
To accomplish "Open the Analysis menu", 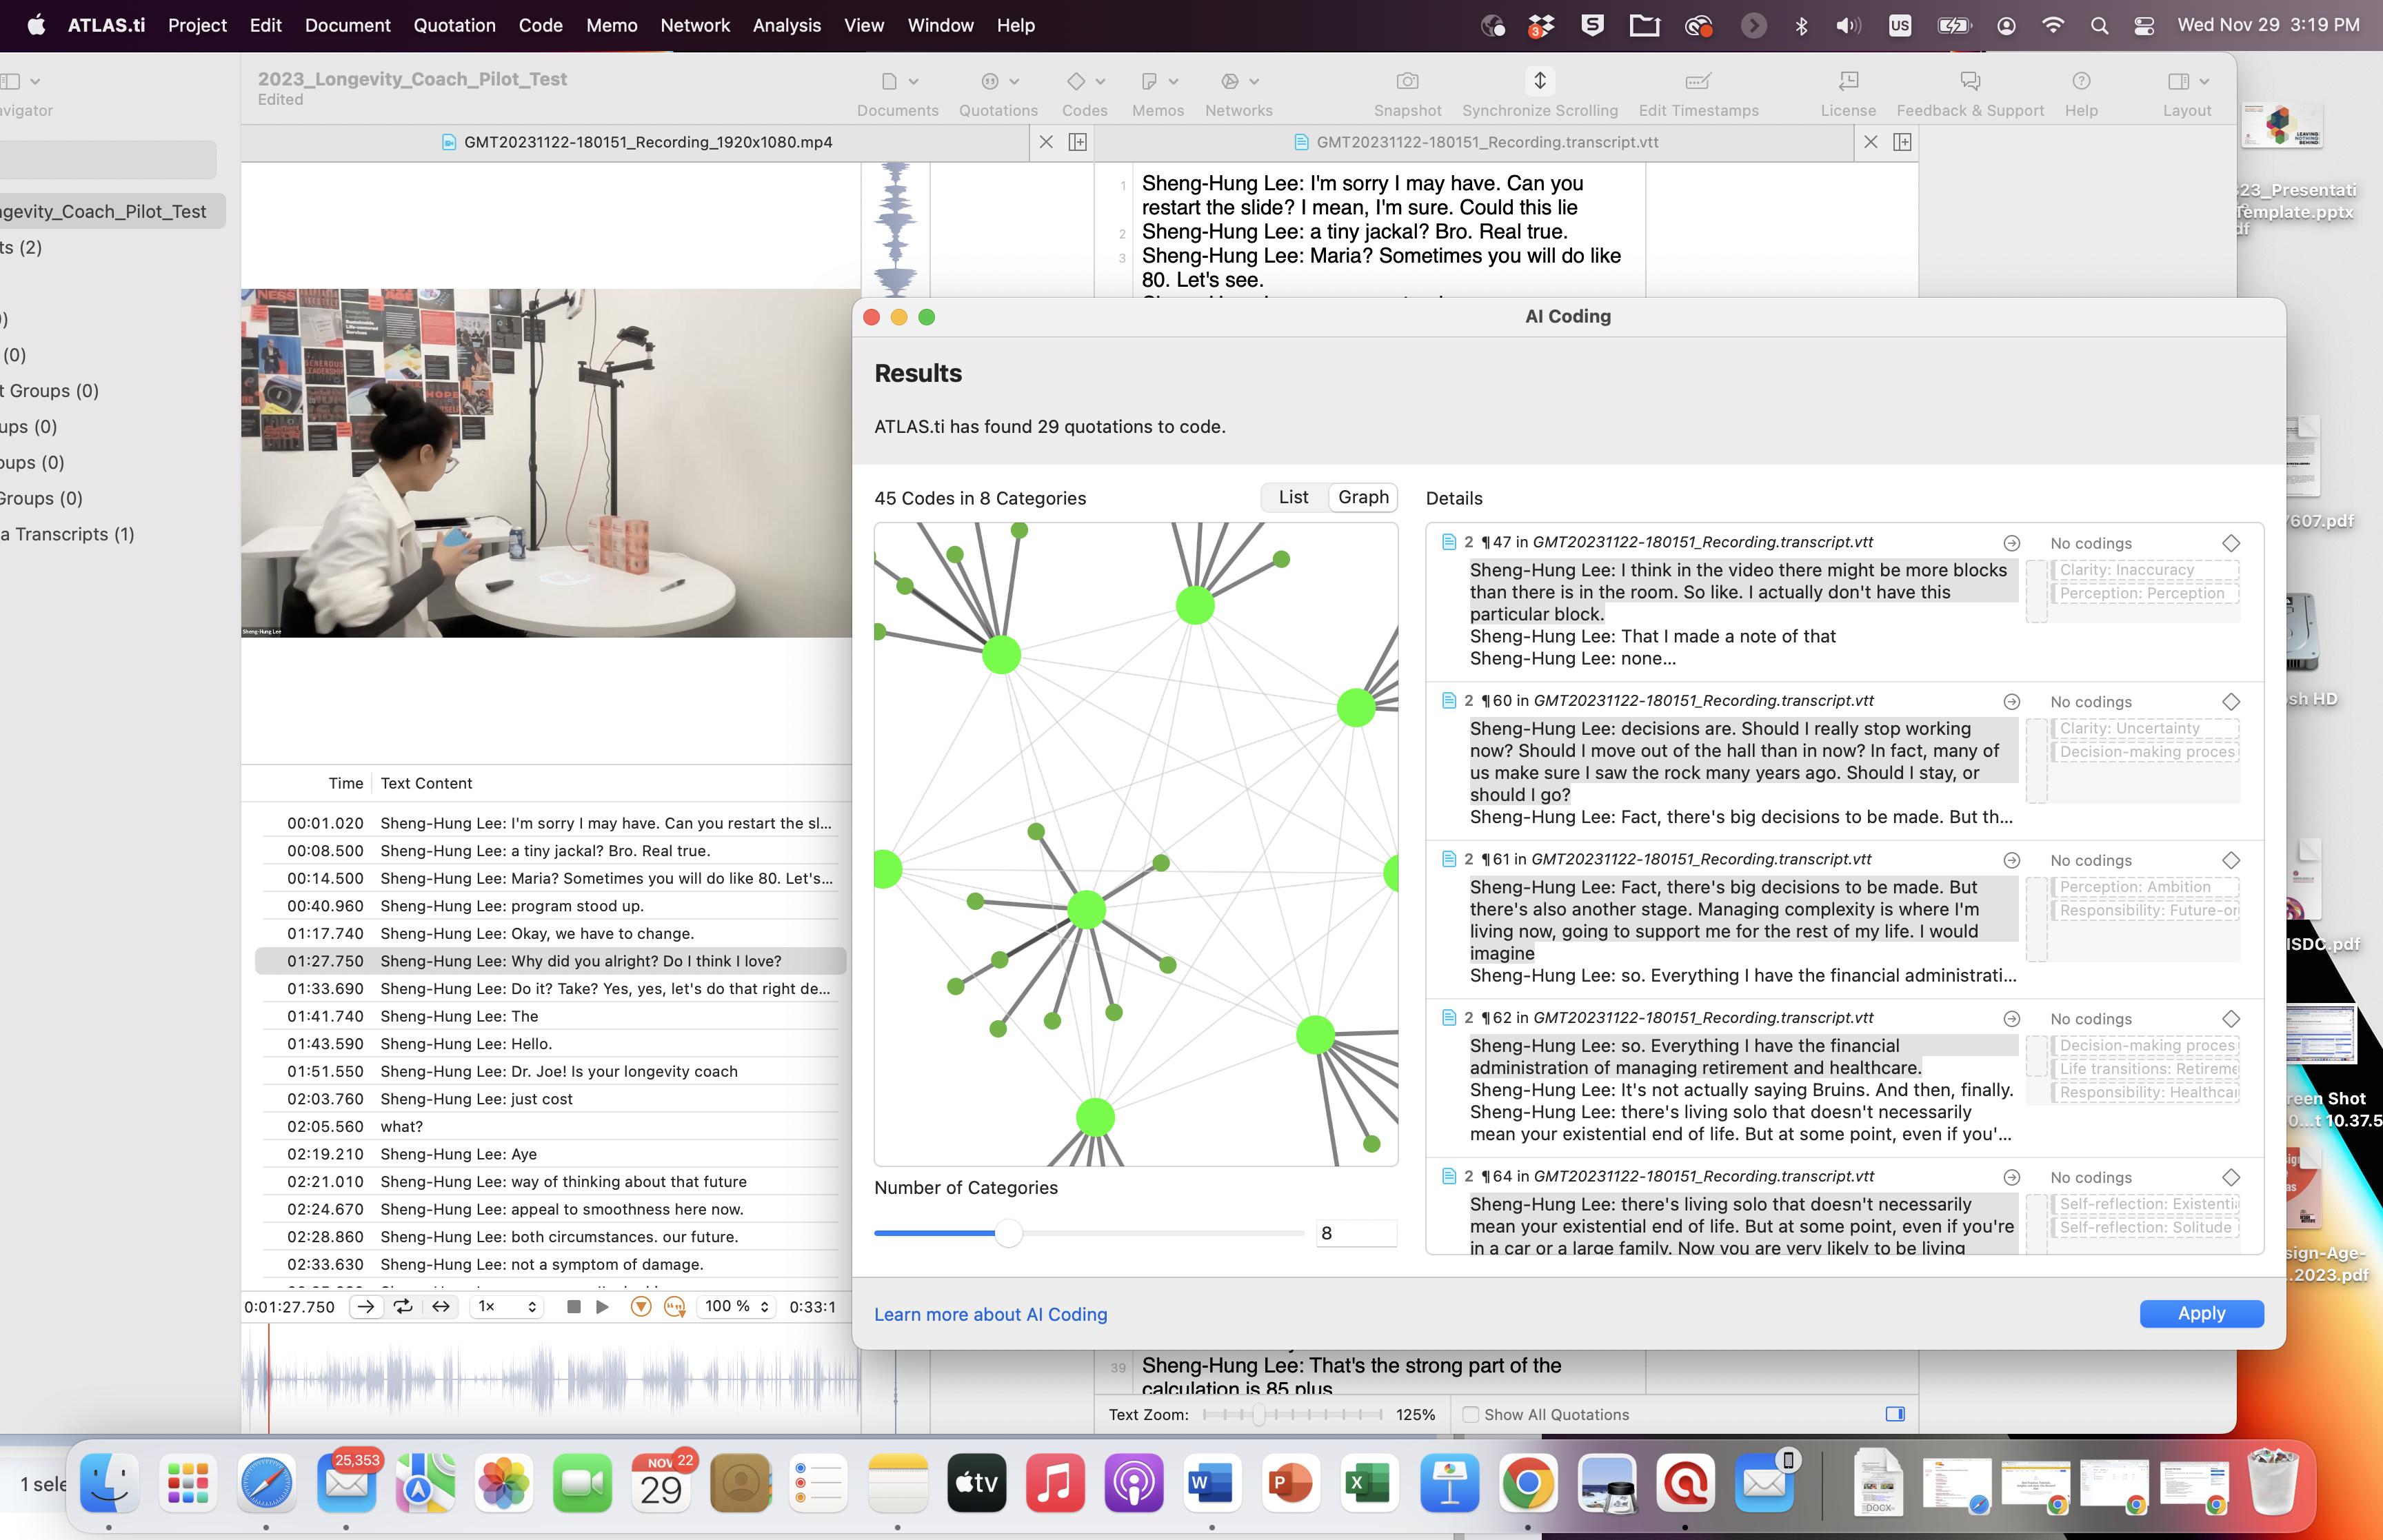I will 786,25.
